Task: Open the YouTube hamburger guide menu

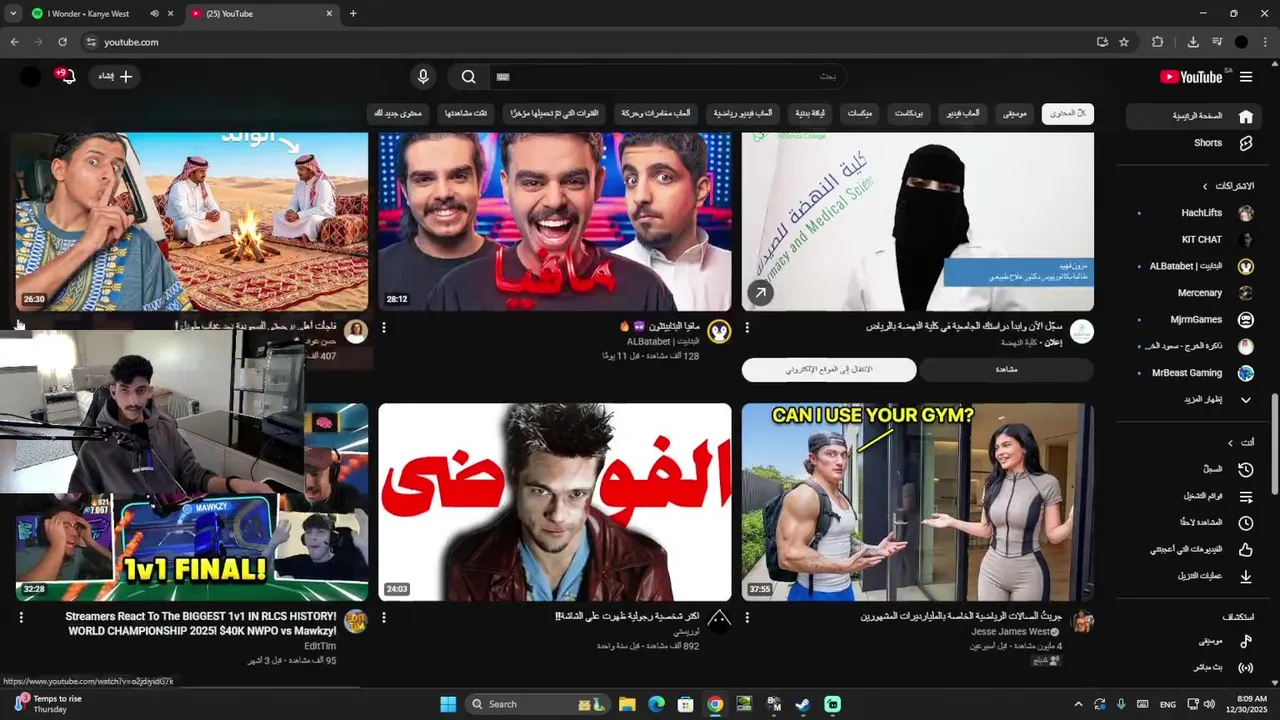Action: pyautogui.click(x=1245, y=77)
